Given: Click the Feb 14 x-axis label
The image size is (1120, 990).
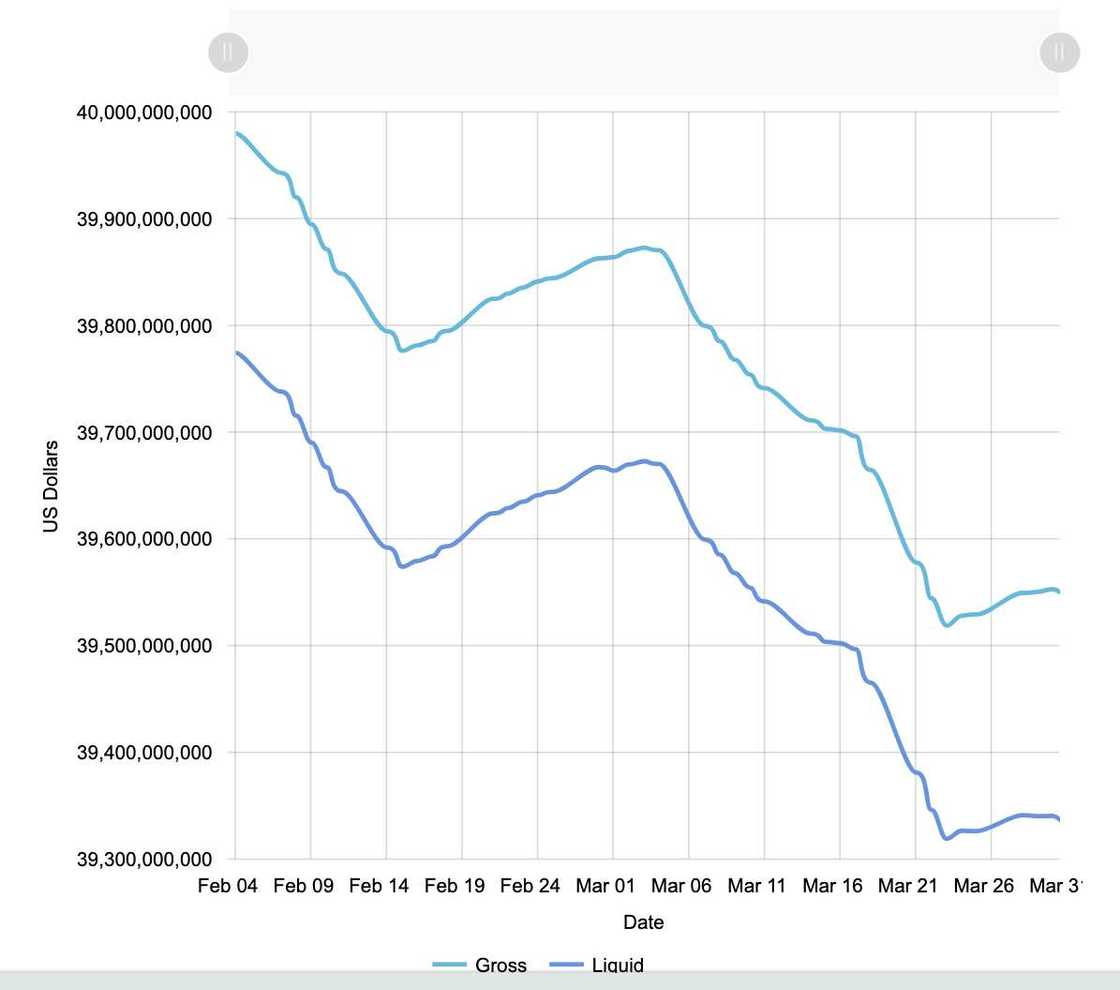Looking at the screenshot, I should (x=379, y=886).
